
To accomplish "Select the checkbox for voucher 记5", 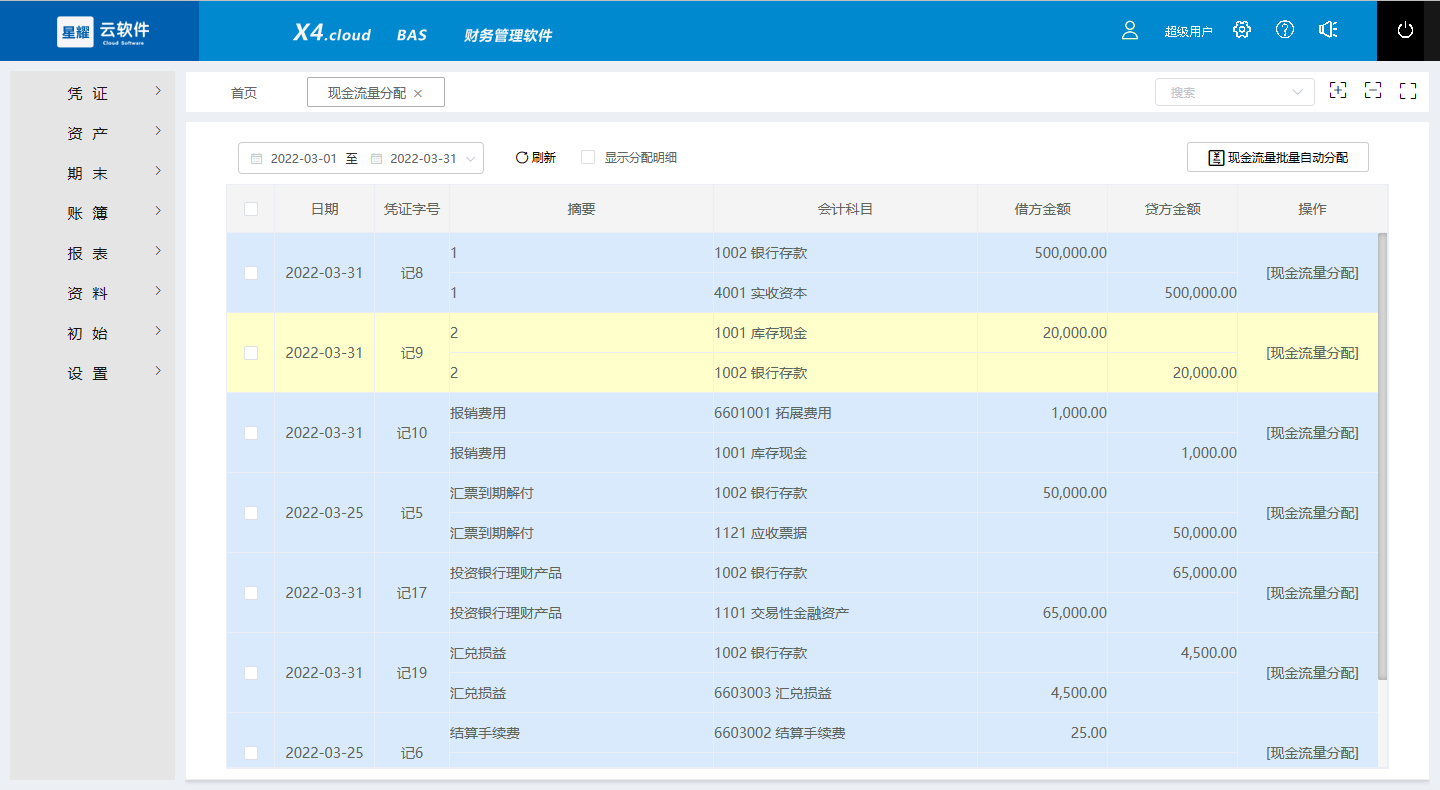I will tap(251, 513).
